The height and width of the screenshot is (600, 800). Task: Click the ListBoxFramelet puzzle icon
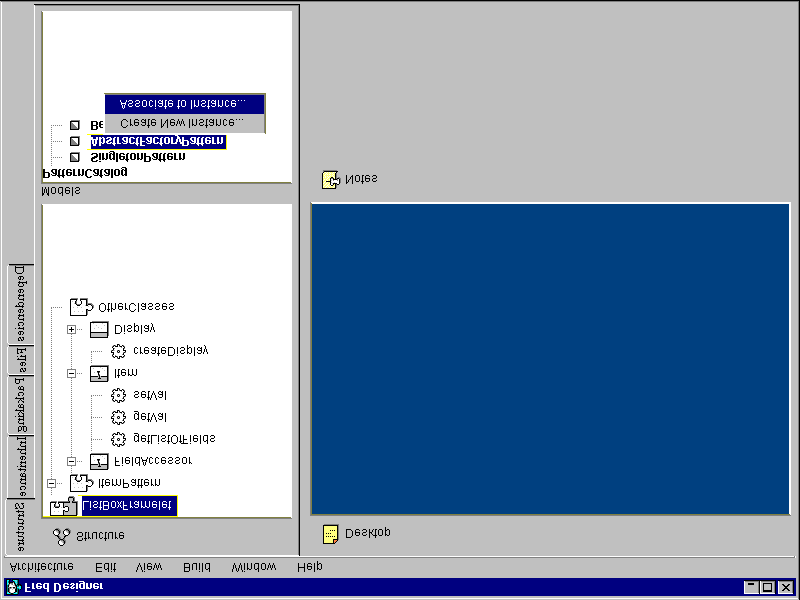point(63,506)
